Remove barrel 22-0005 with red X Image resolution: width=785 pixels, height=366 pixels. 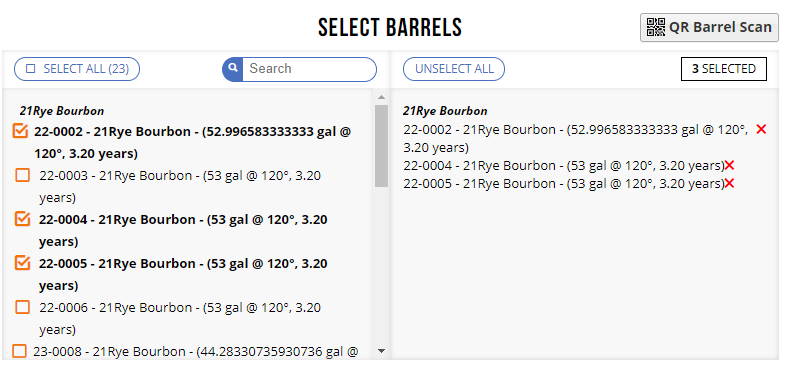[729, 183]
